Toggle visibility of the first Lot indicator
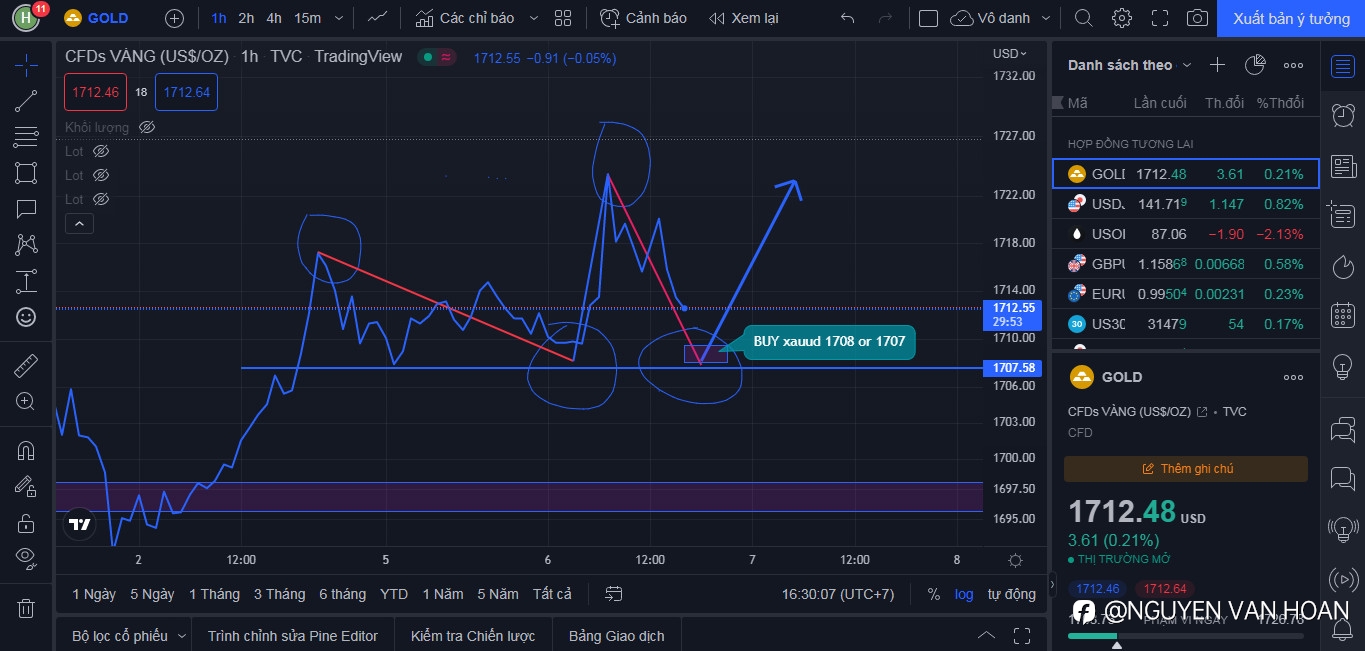 point(100,151)
